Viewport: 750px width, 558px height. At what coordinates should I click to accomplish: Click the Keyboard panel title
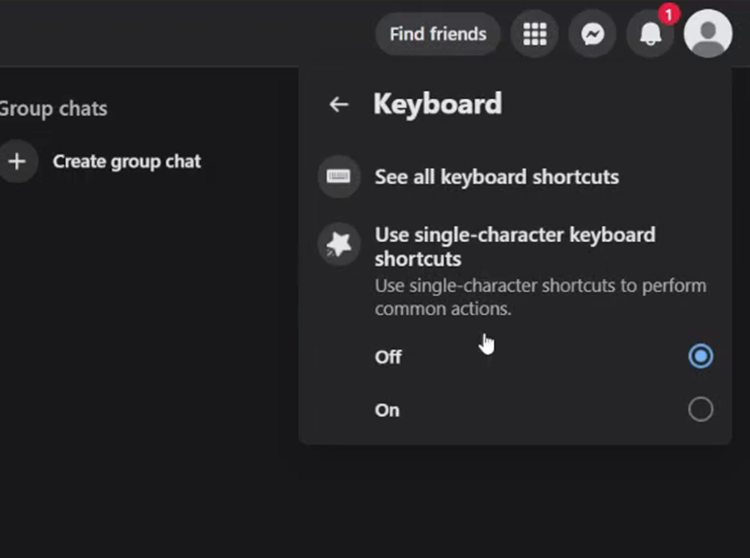[x=438, y=104]
